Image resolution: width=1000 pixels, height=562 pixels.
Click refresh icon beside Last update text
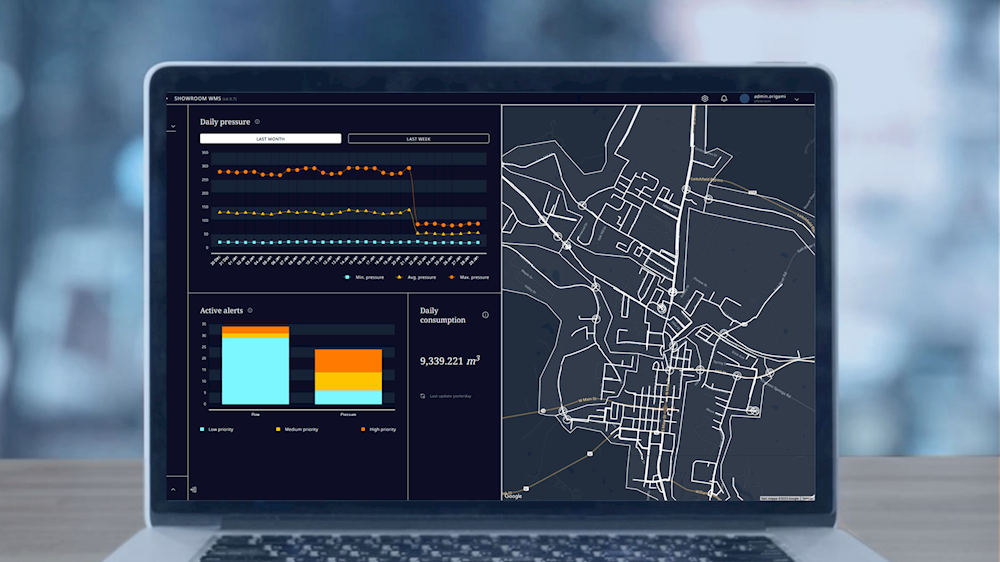[423, 396]
